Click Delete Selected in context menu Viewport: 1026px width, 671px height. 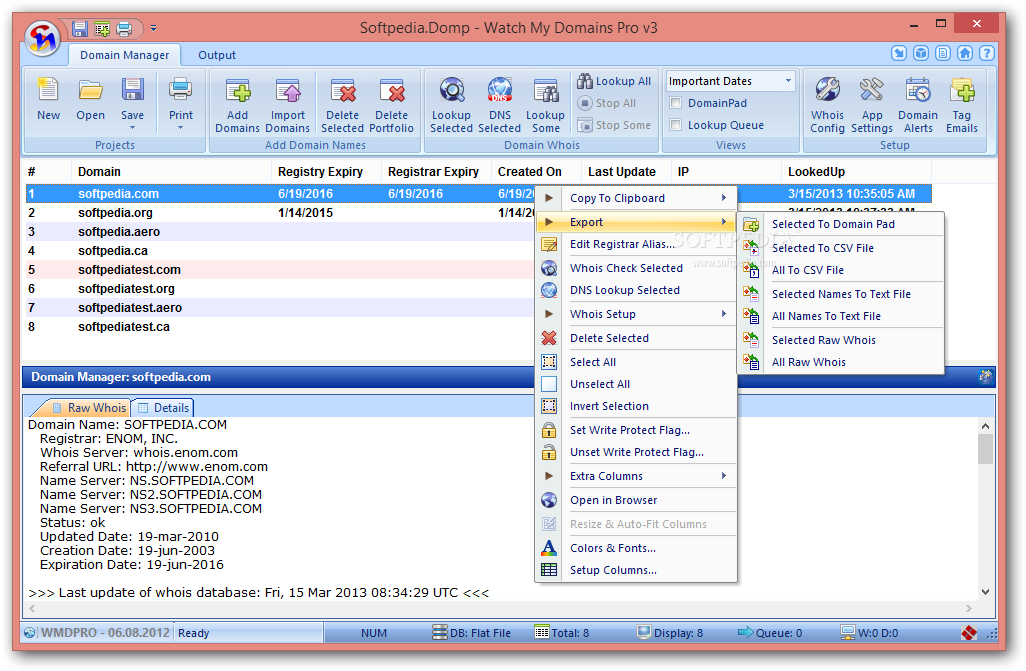pyautogui.click(x=636, y=338)
